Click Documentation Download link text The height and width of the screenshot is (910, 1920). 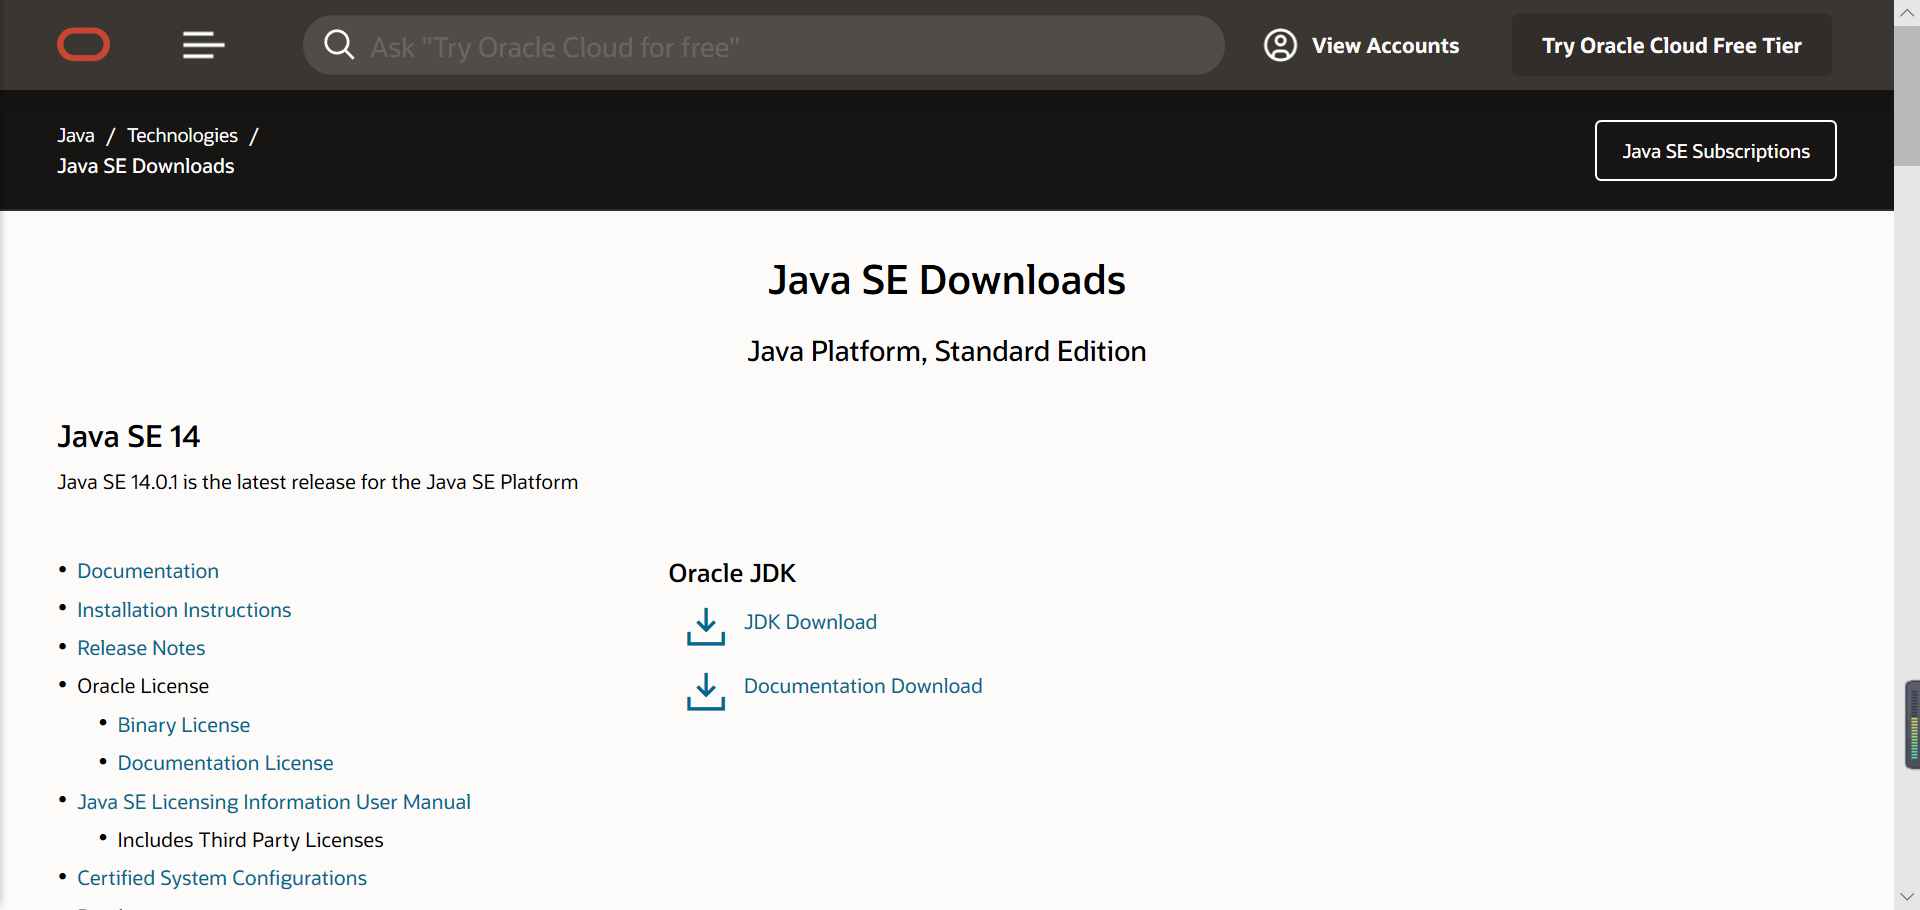coord(863,686)
